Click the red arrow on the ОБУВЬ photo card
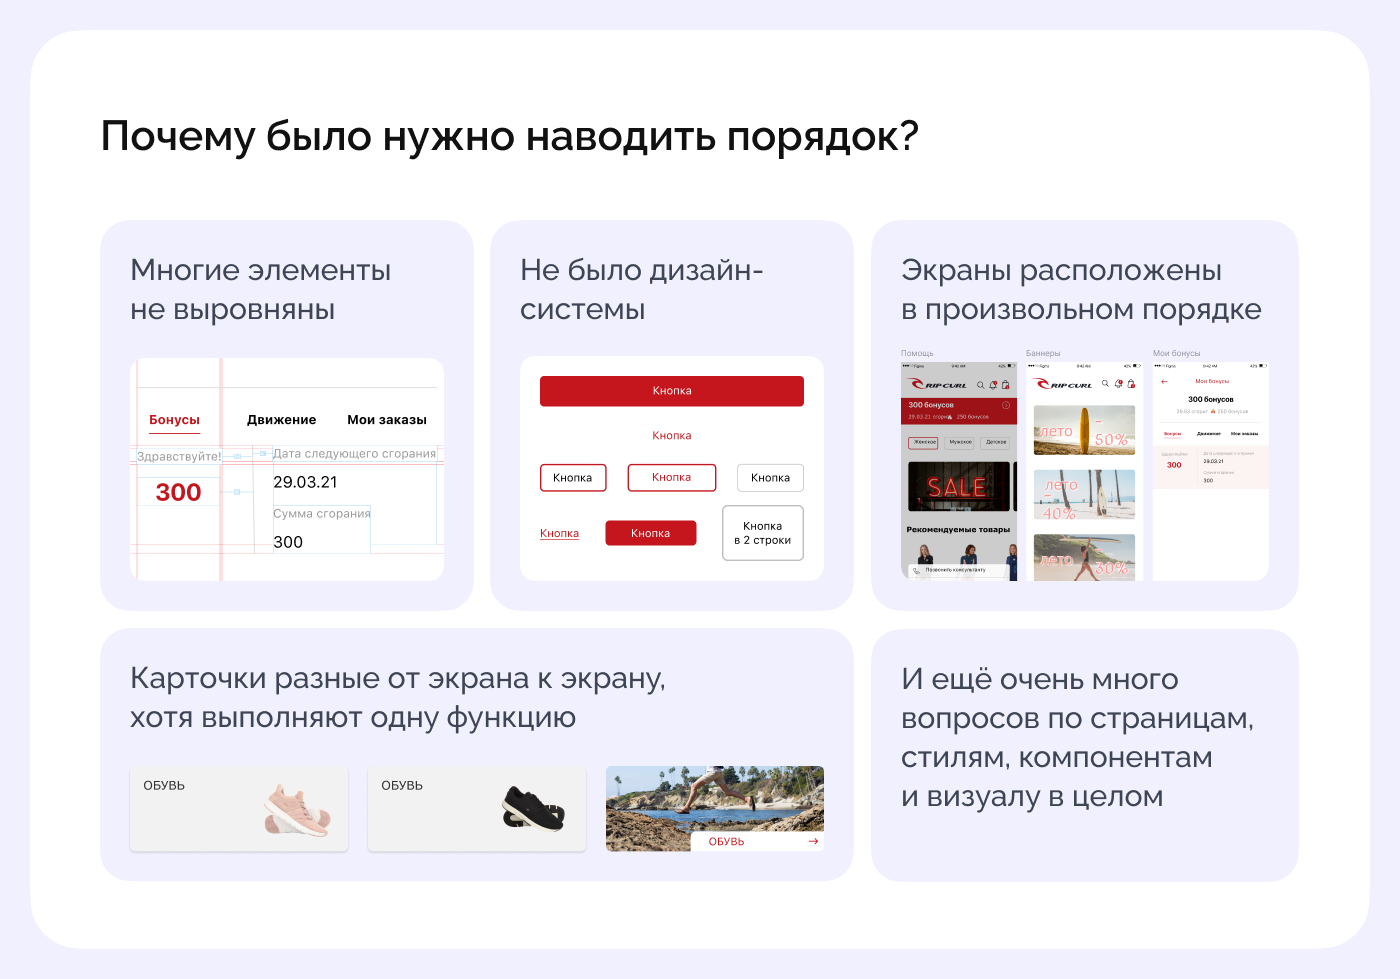The image size is (1400, 979). tap(813, 841)
